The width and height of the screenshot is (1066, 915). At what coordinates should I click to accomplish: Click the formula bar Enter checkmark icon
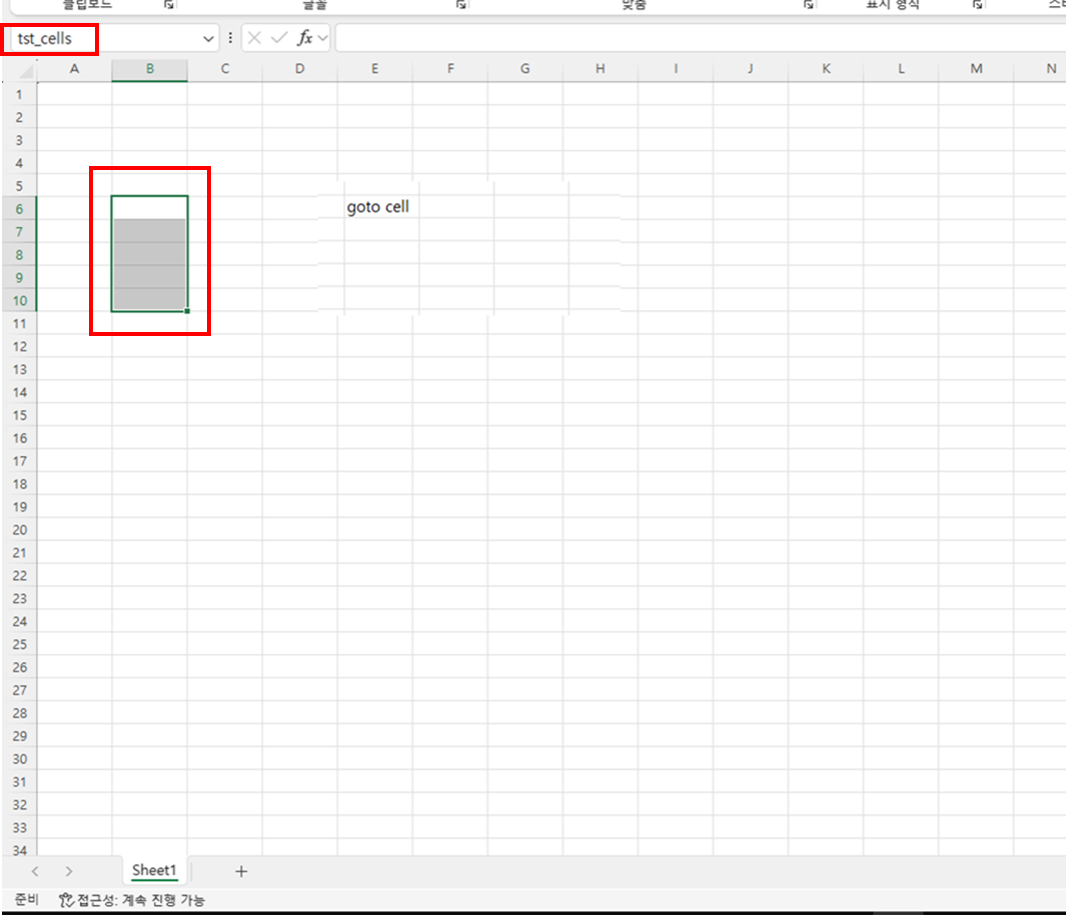point(279,38)
